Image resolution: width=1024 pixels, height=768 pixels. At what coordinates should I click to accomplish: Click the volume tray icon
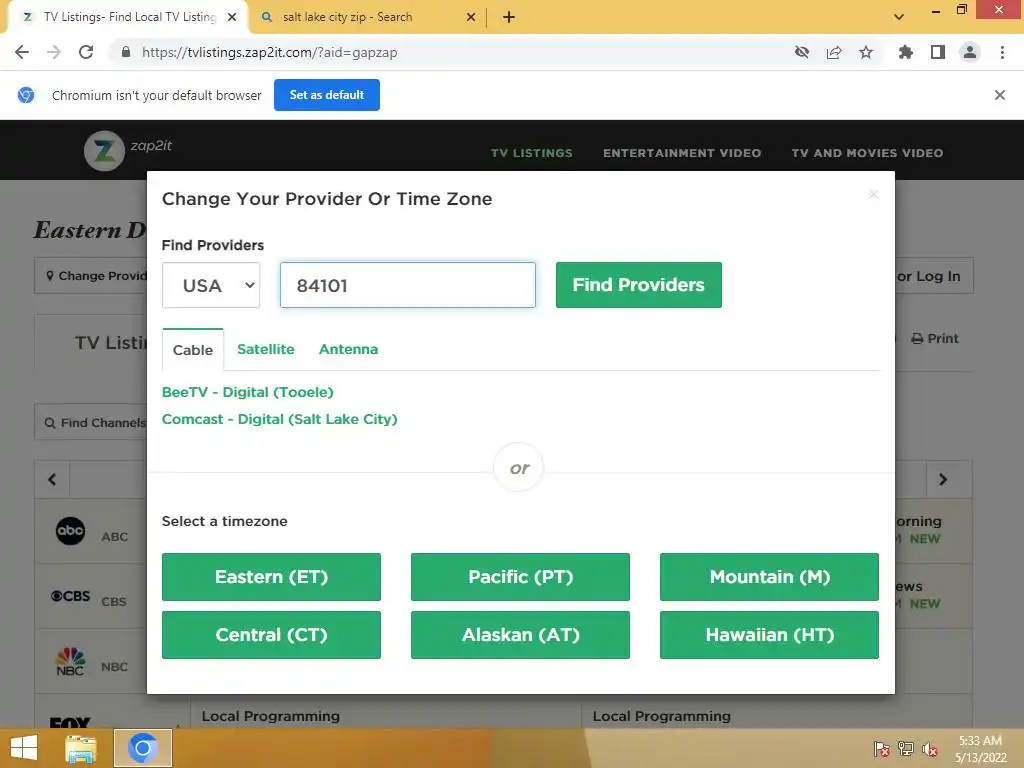tap(930, 748)
